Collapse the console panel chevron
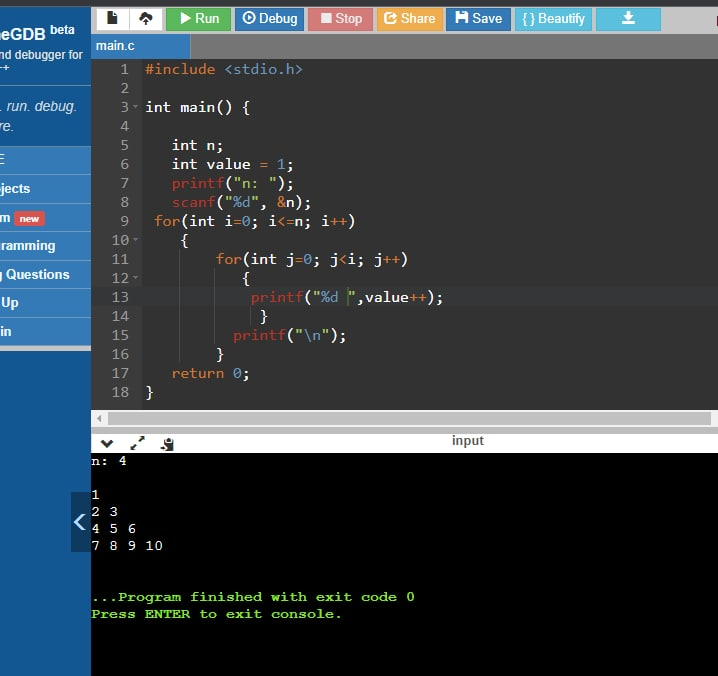Image resolution: width=718 pixels, height=676 pixels. (x=107, y=443)
